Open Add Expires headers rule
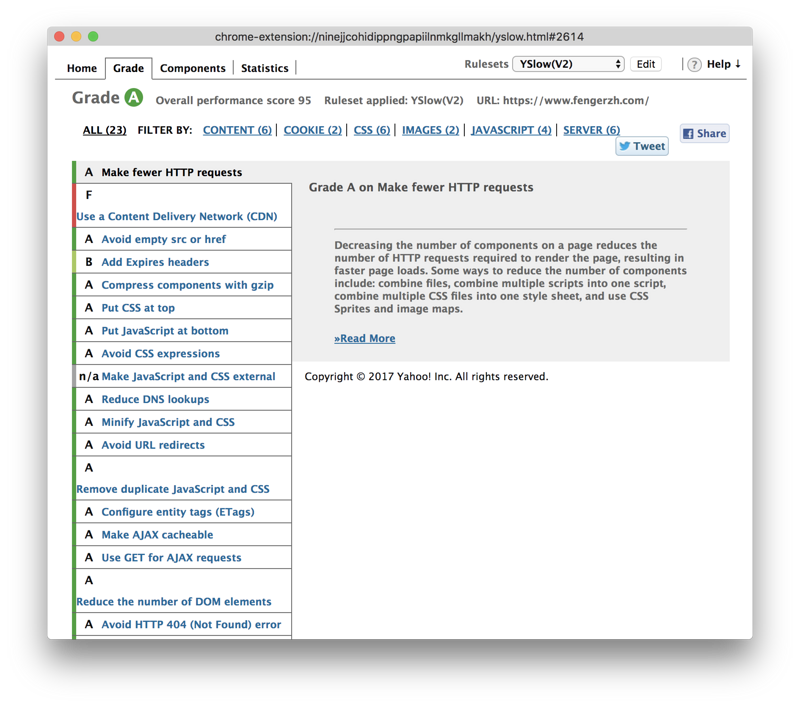This screenshot has width=800, height=707. coord(183,262)
